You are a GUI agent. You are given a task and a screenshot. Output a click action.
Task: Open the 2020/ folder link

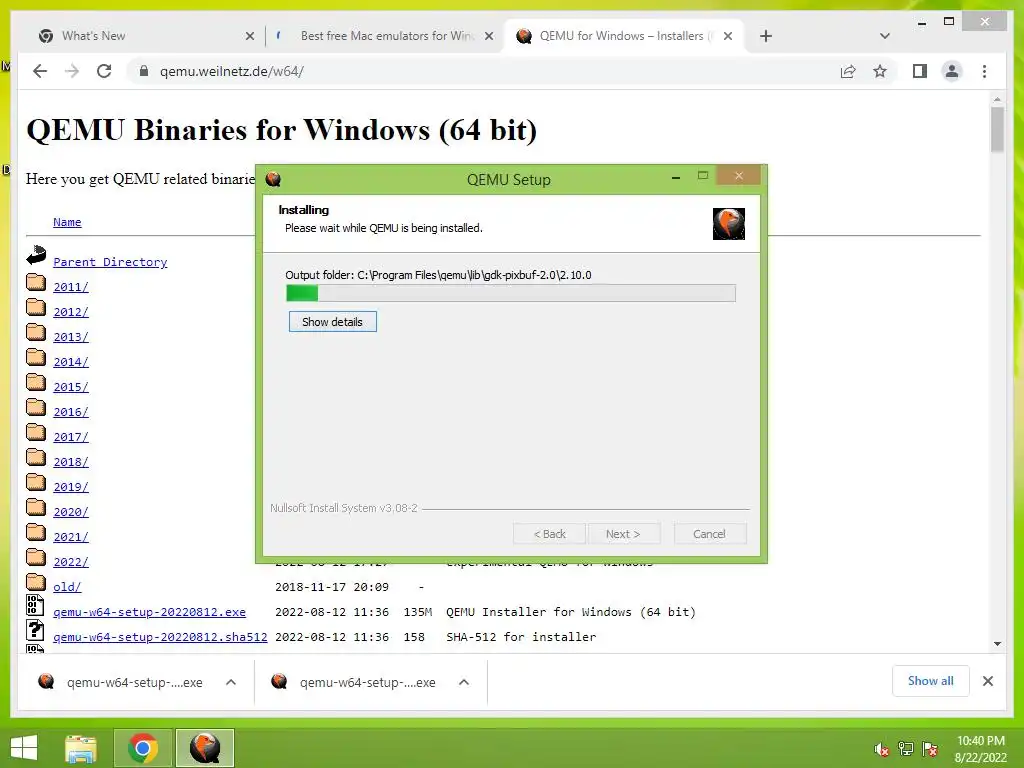[71, 512]
